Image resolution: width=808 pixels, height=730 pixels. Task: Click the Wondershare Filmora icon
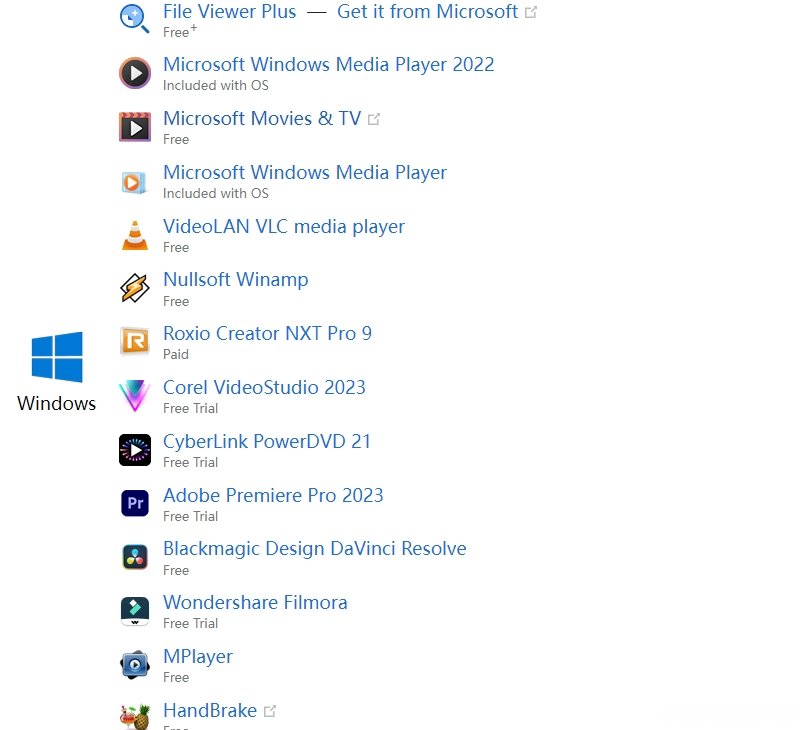coord(135,611)
